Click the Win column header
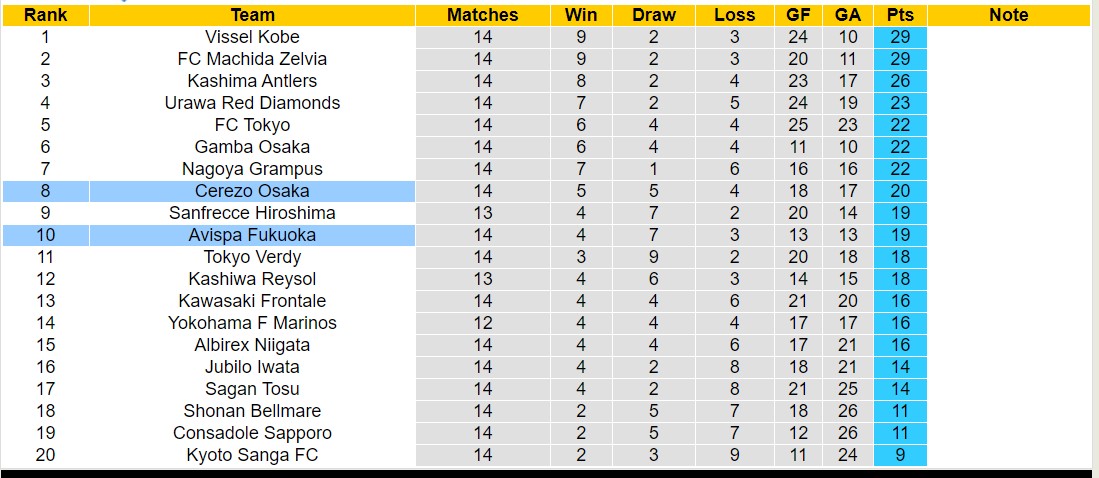This screenshot has height=478, width=1099. click(581, 15)
